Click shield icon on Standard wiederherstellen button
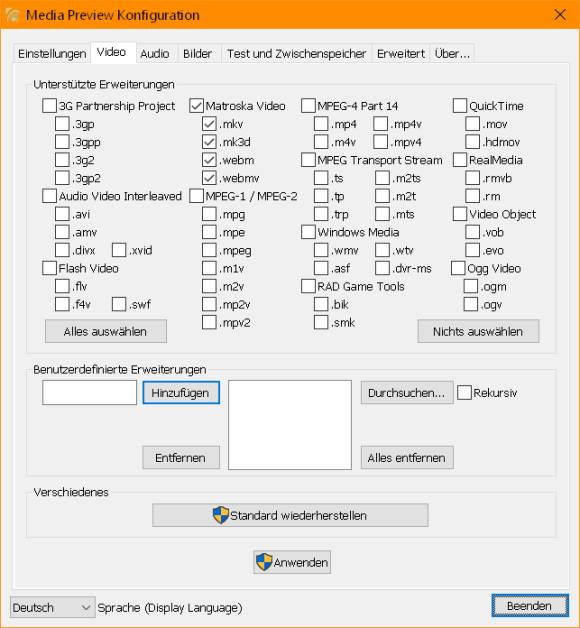This screenshot has width=580, height=628. coord(221,515)
